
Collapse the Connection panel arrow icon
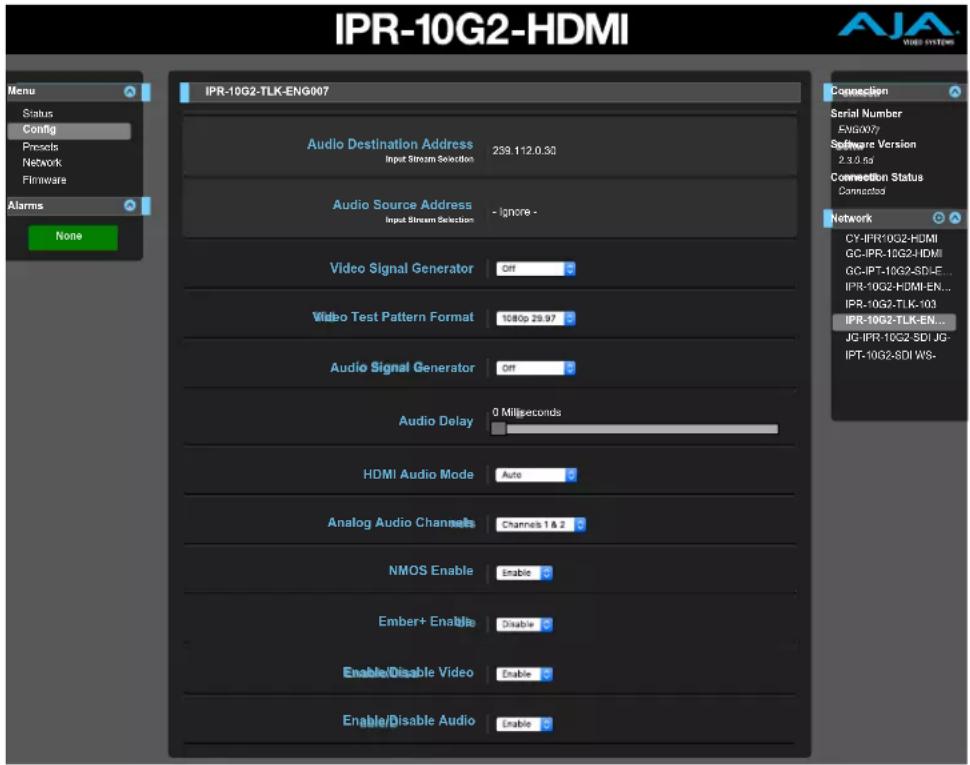pyautogui.click(x=955, y=92)
